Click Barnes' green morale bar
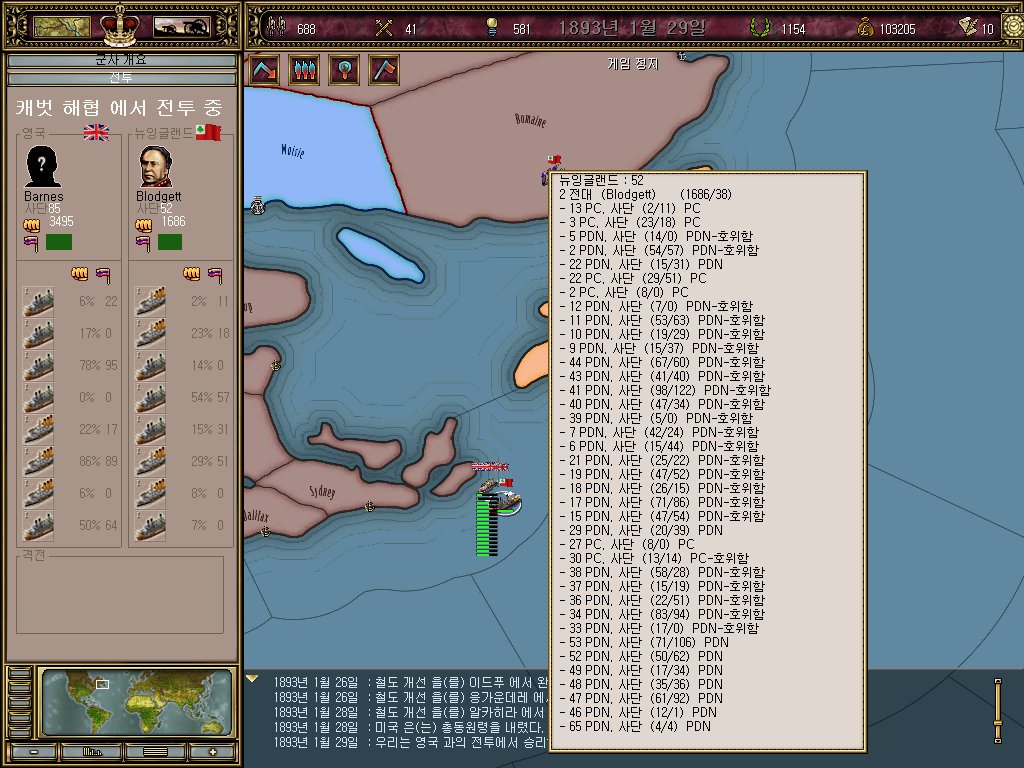The width and height of the screenshot is (1024, 768). click(59, 242)
